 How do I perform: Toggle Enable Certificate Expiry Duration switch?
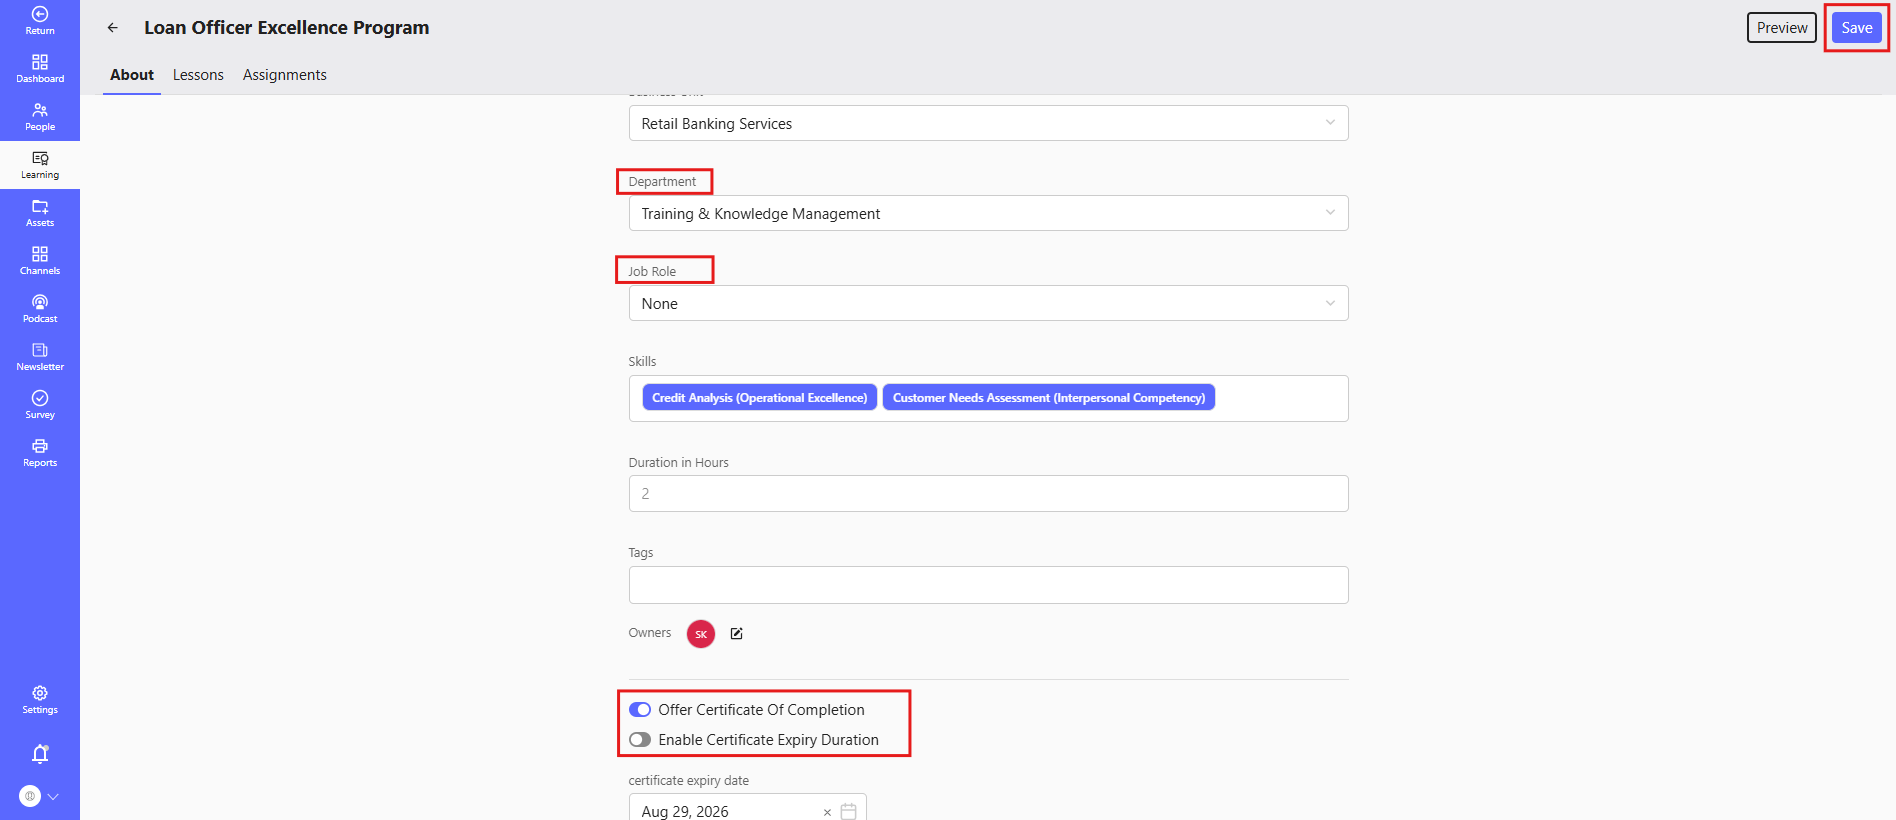click(640, 740)
